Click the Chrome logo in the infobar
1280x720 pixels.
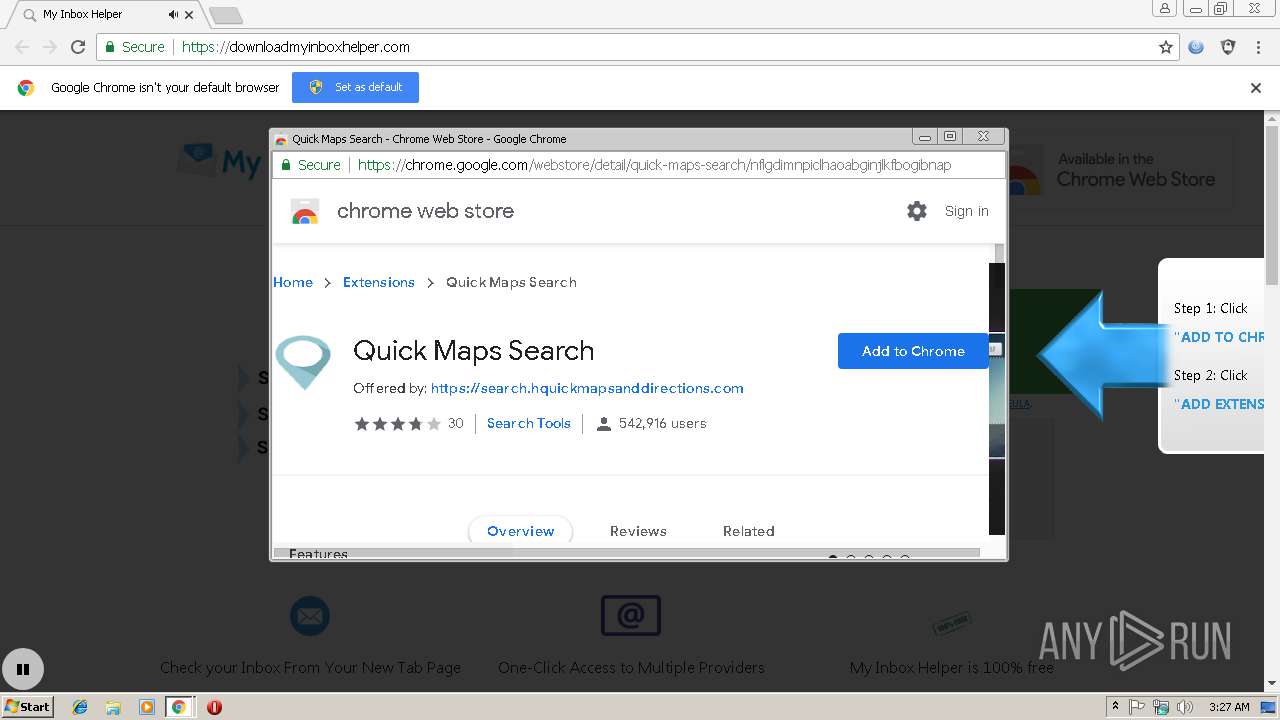(x=26, y=87)
